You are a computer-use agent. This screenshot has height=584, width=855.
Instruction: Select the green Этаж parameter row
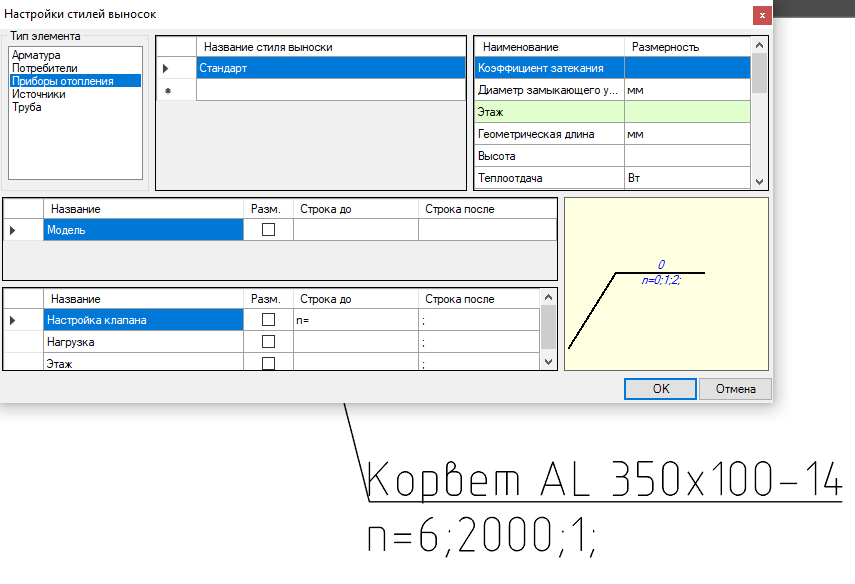[x=612, y=112]
